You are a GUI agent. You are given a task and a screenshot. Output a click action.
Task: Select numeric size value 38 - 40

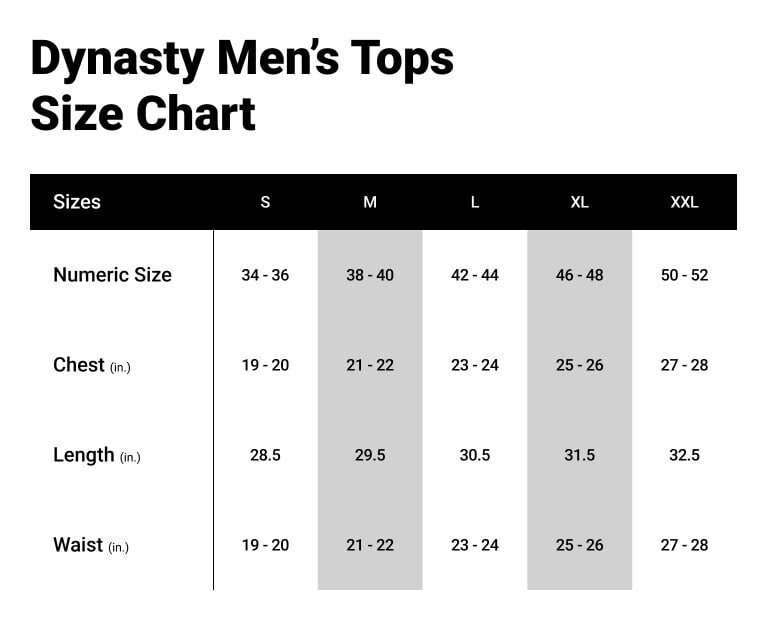coord(370,275)
